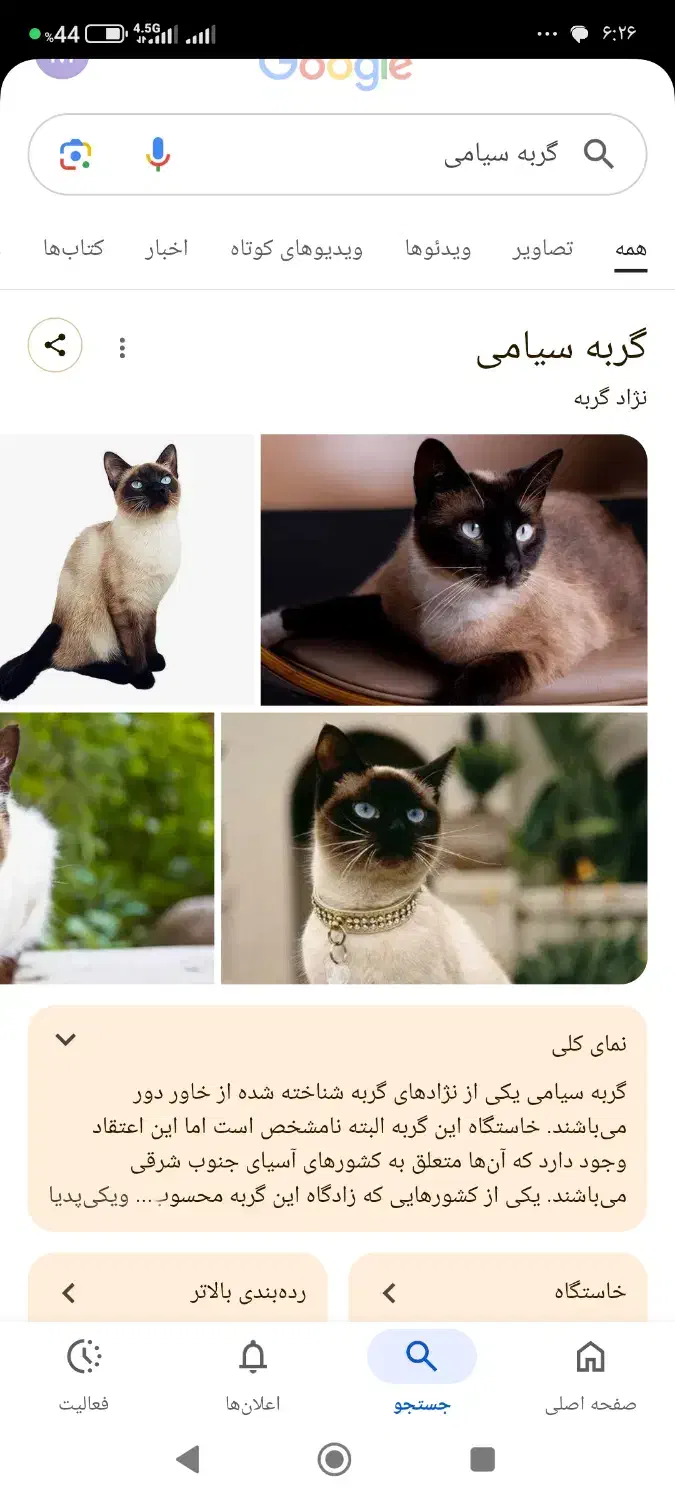This screenshot has width=675, height=1500.
Task: Open the فعالیت activity tab
Action: pyautogui.click(x=84, y=1375)
